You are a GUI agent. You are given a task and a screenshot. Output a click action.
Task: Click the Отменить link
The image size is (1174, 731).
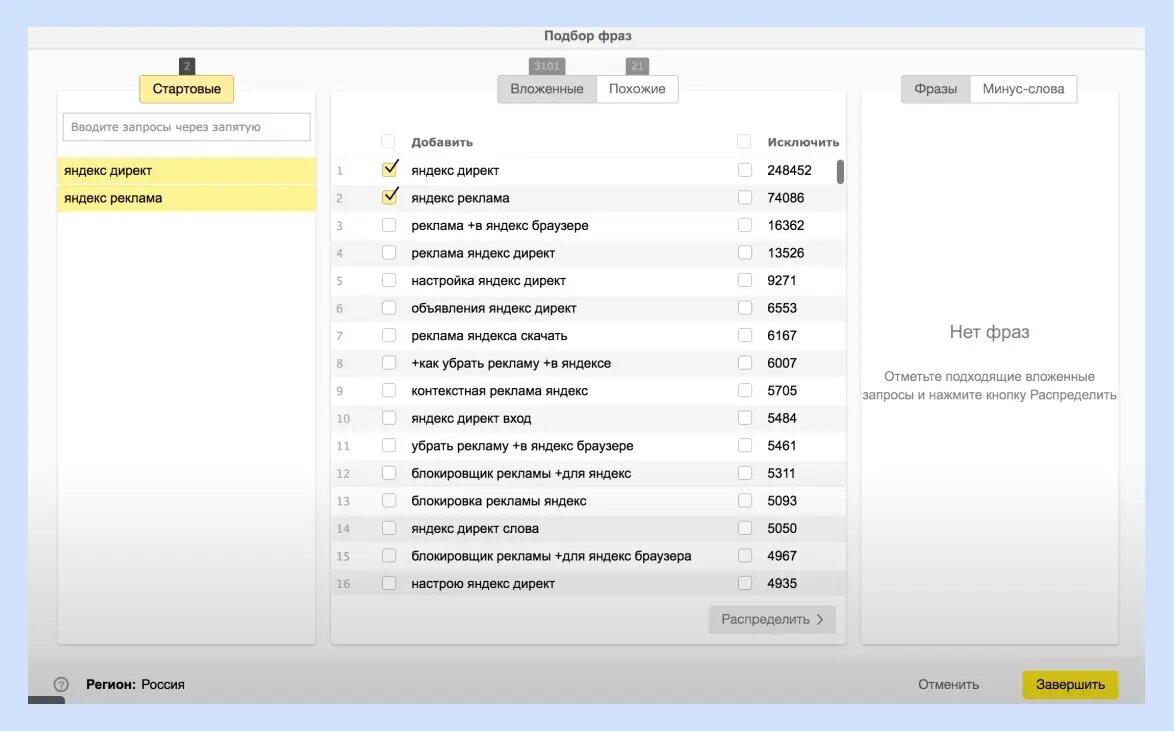coord(949,685)
